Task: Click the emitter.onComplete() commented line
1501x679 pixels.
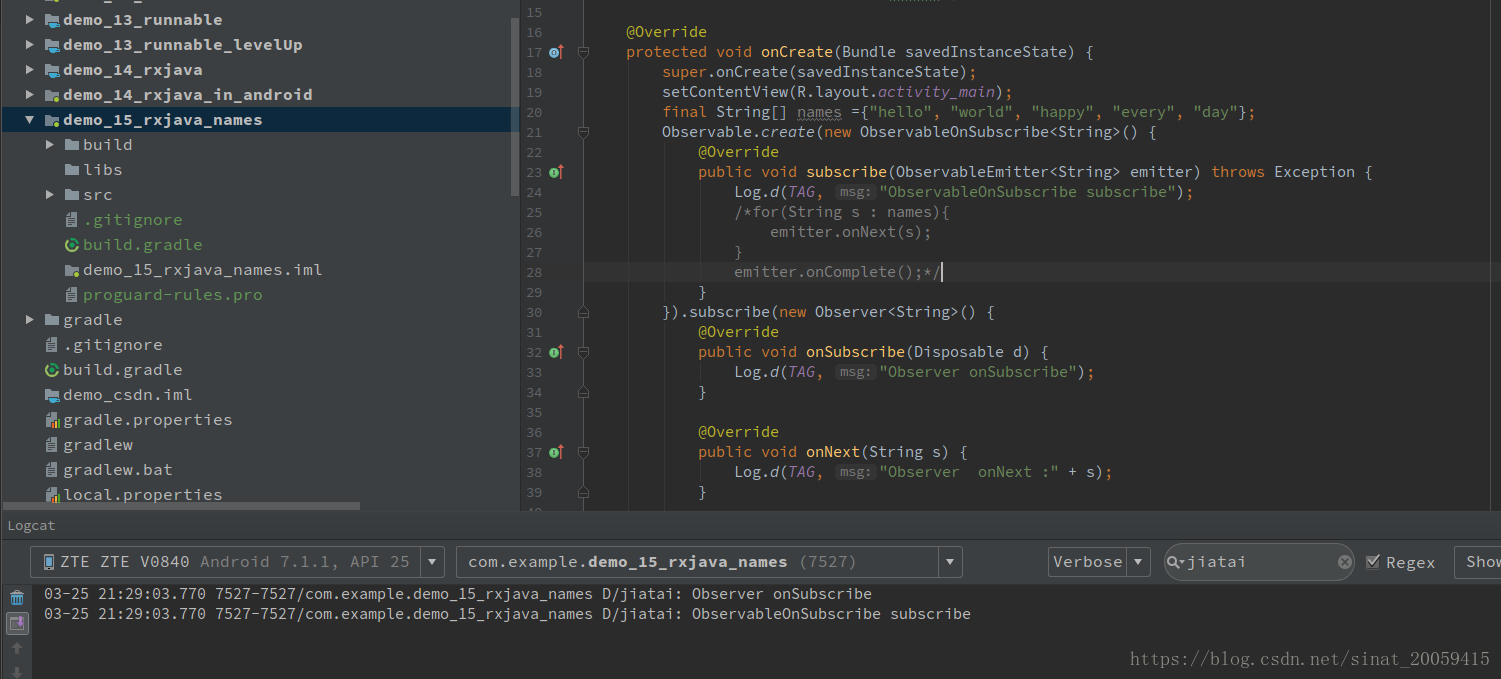Action: 838,272
